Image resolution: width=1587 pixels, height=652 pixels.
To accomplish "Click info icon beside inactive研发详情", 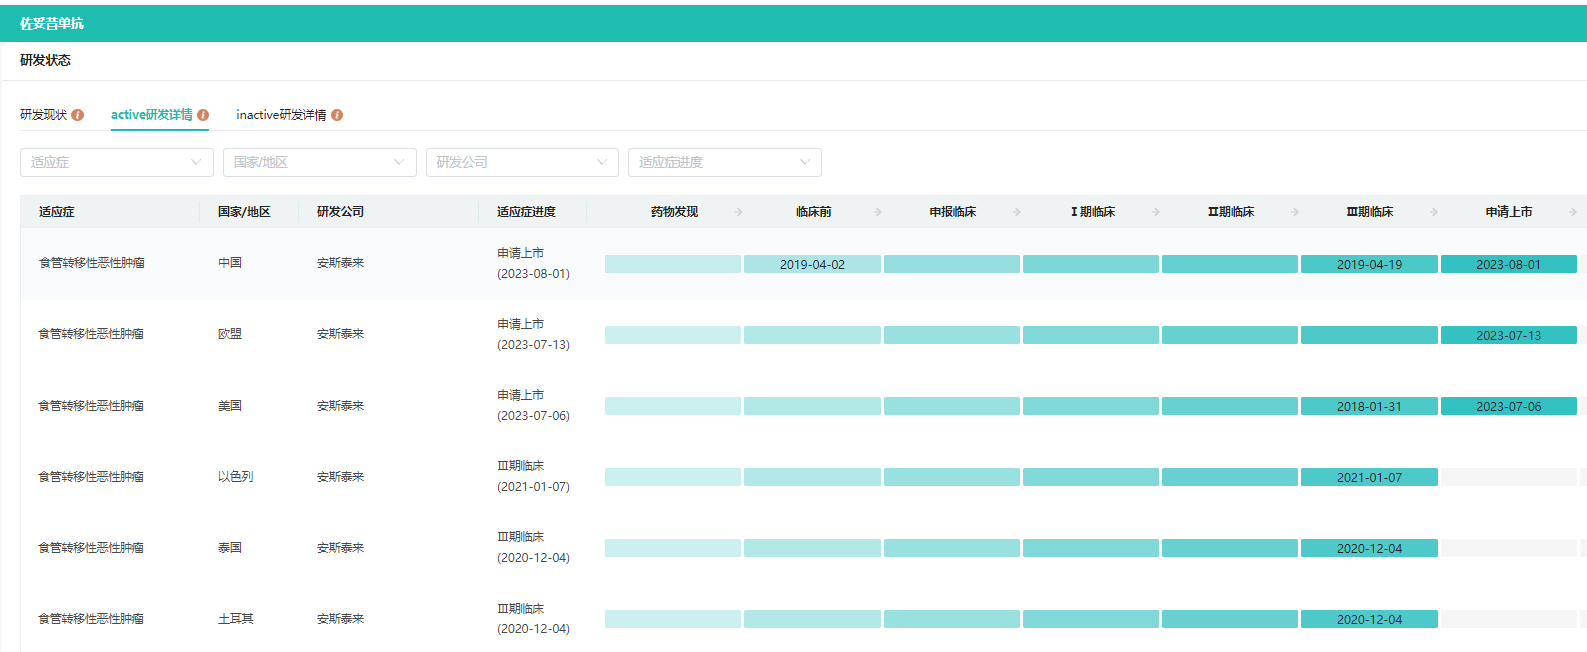I will point(337,115).
